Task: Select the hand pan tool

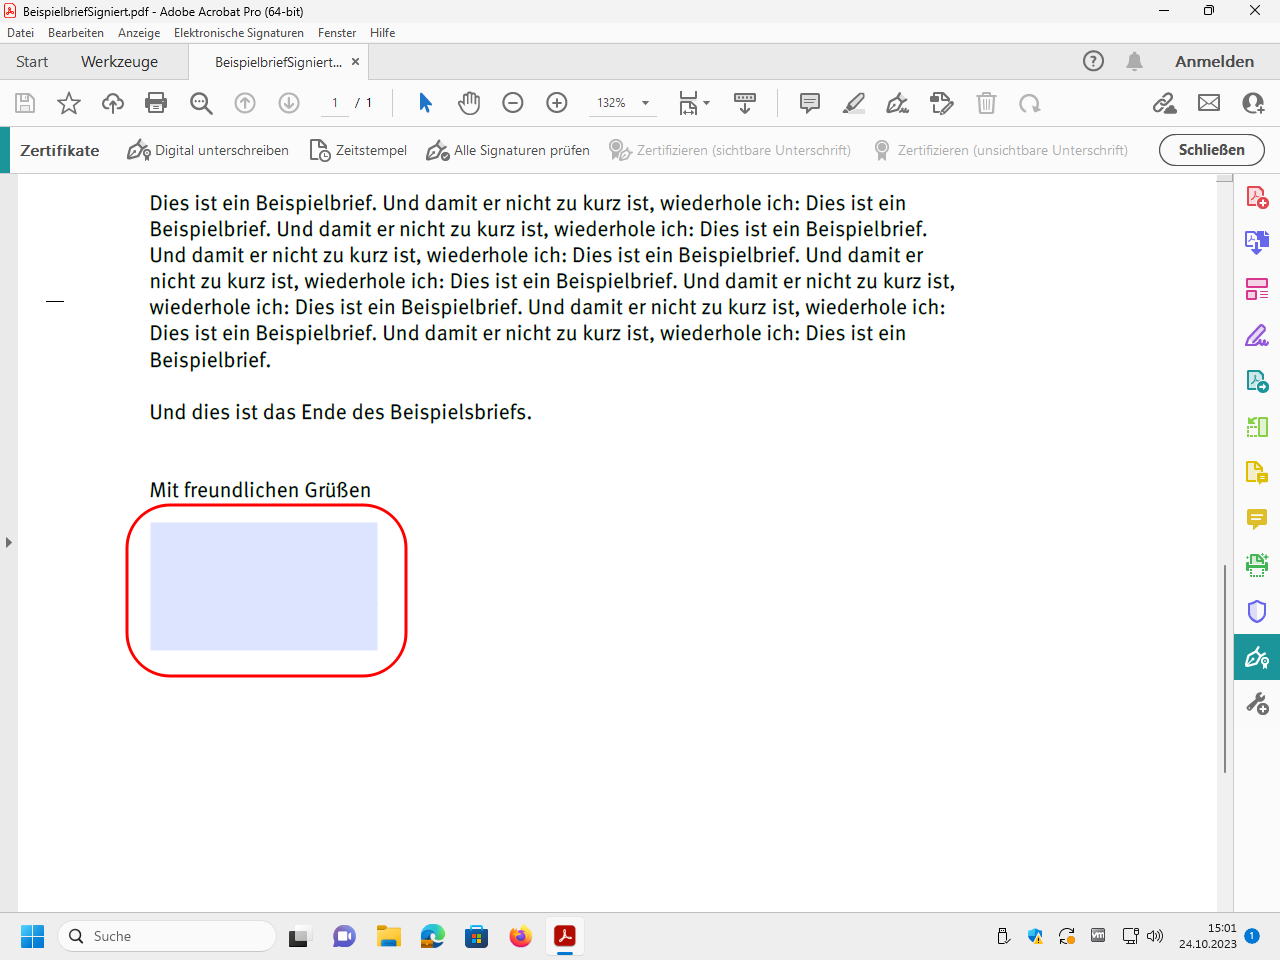Action: 469,103
